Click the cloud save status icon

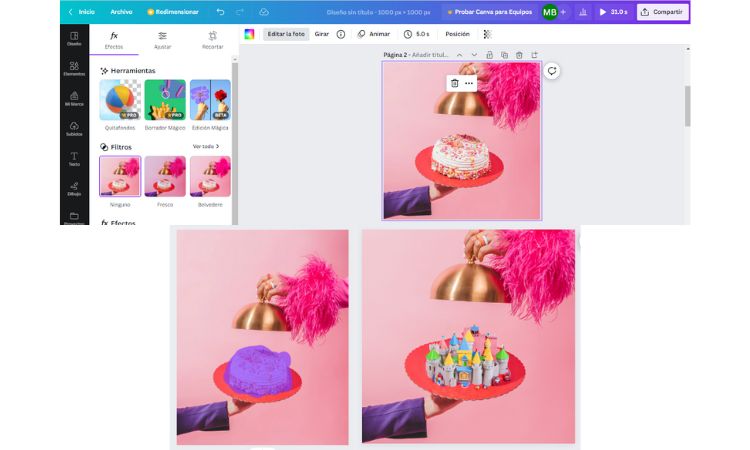click(264, 12)
